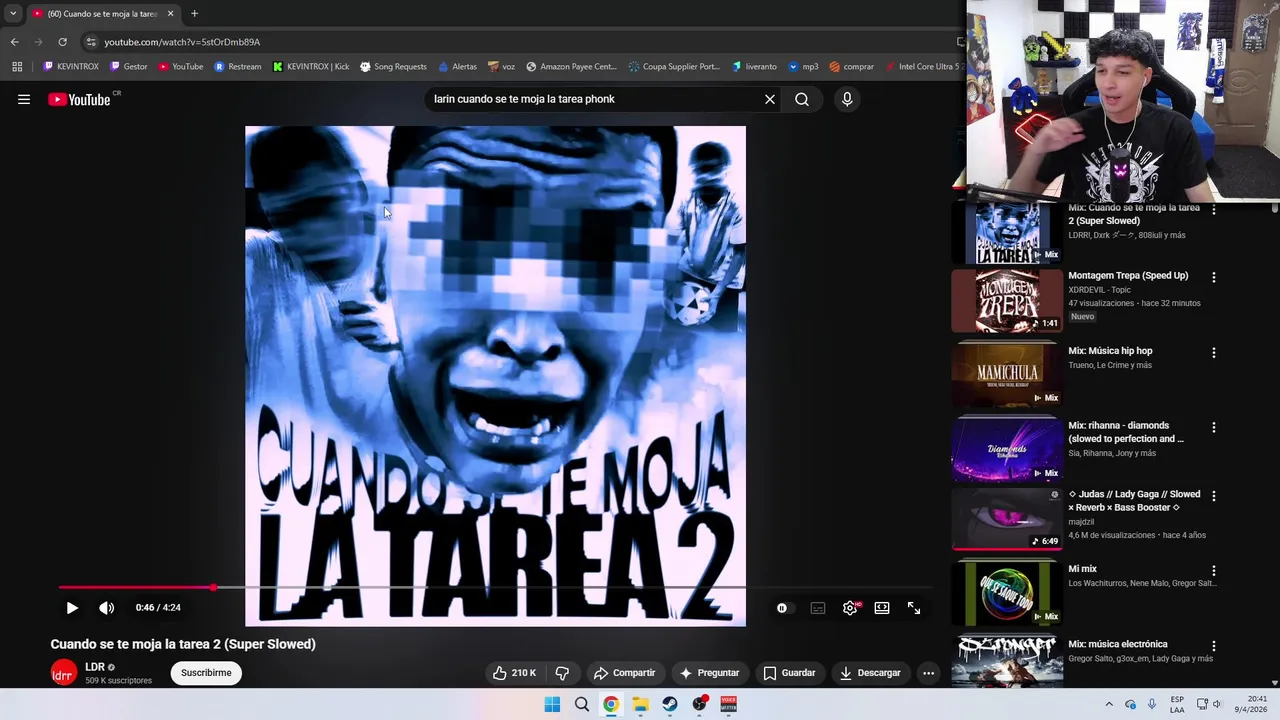Open Alertas bookmark
Screen dimensions: 1280x720
tap(458, 67)
